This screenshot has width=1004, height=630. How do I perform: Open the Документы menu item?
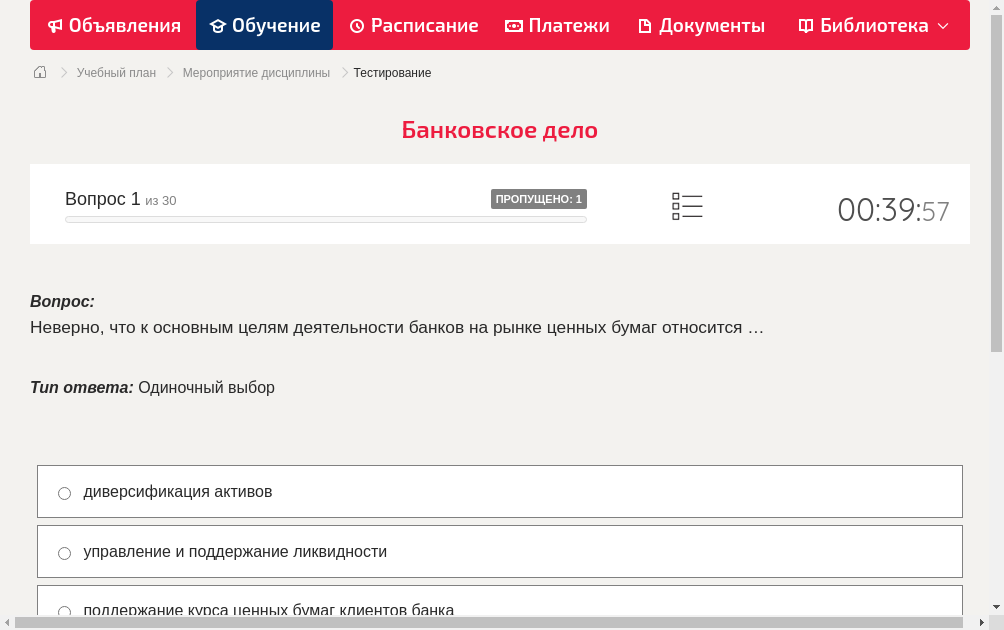pos(700,25)
